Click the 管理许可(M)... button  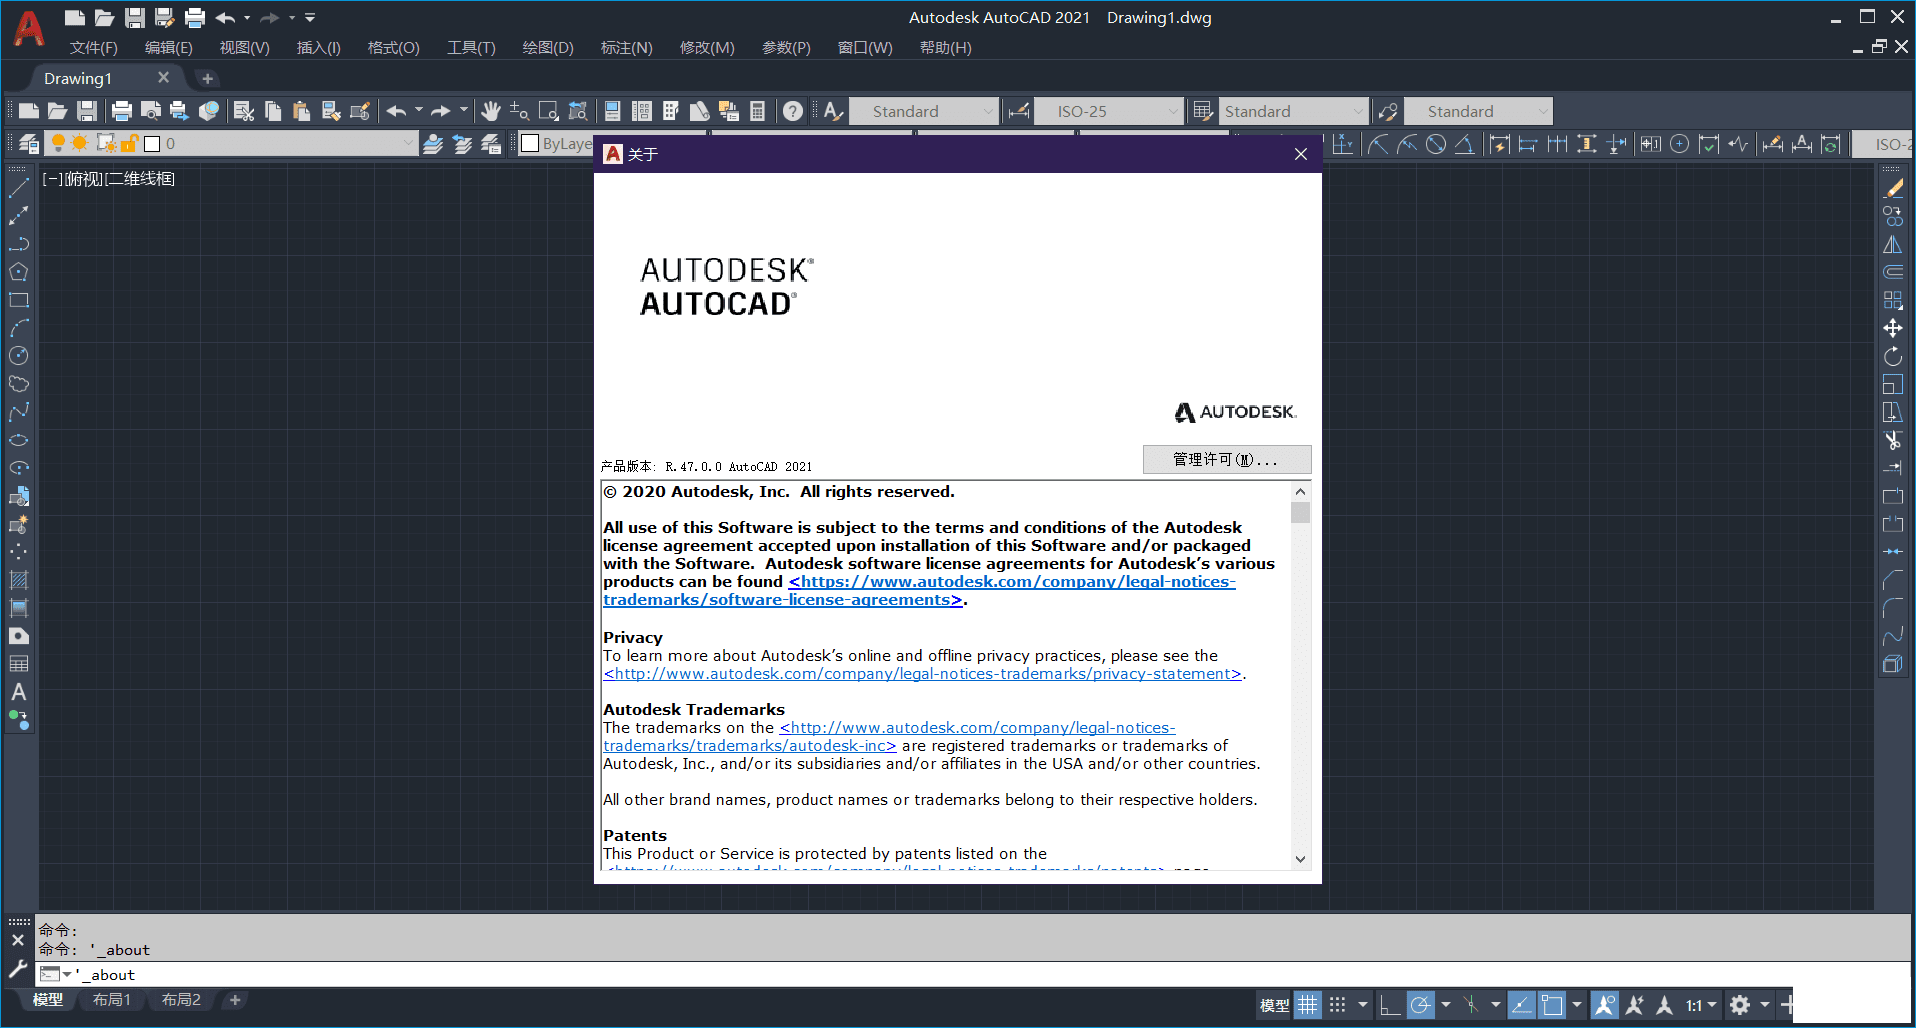pyautogui.click(x=1227, y=459)
